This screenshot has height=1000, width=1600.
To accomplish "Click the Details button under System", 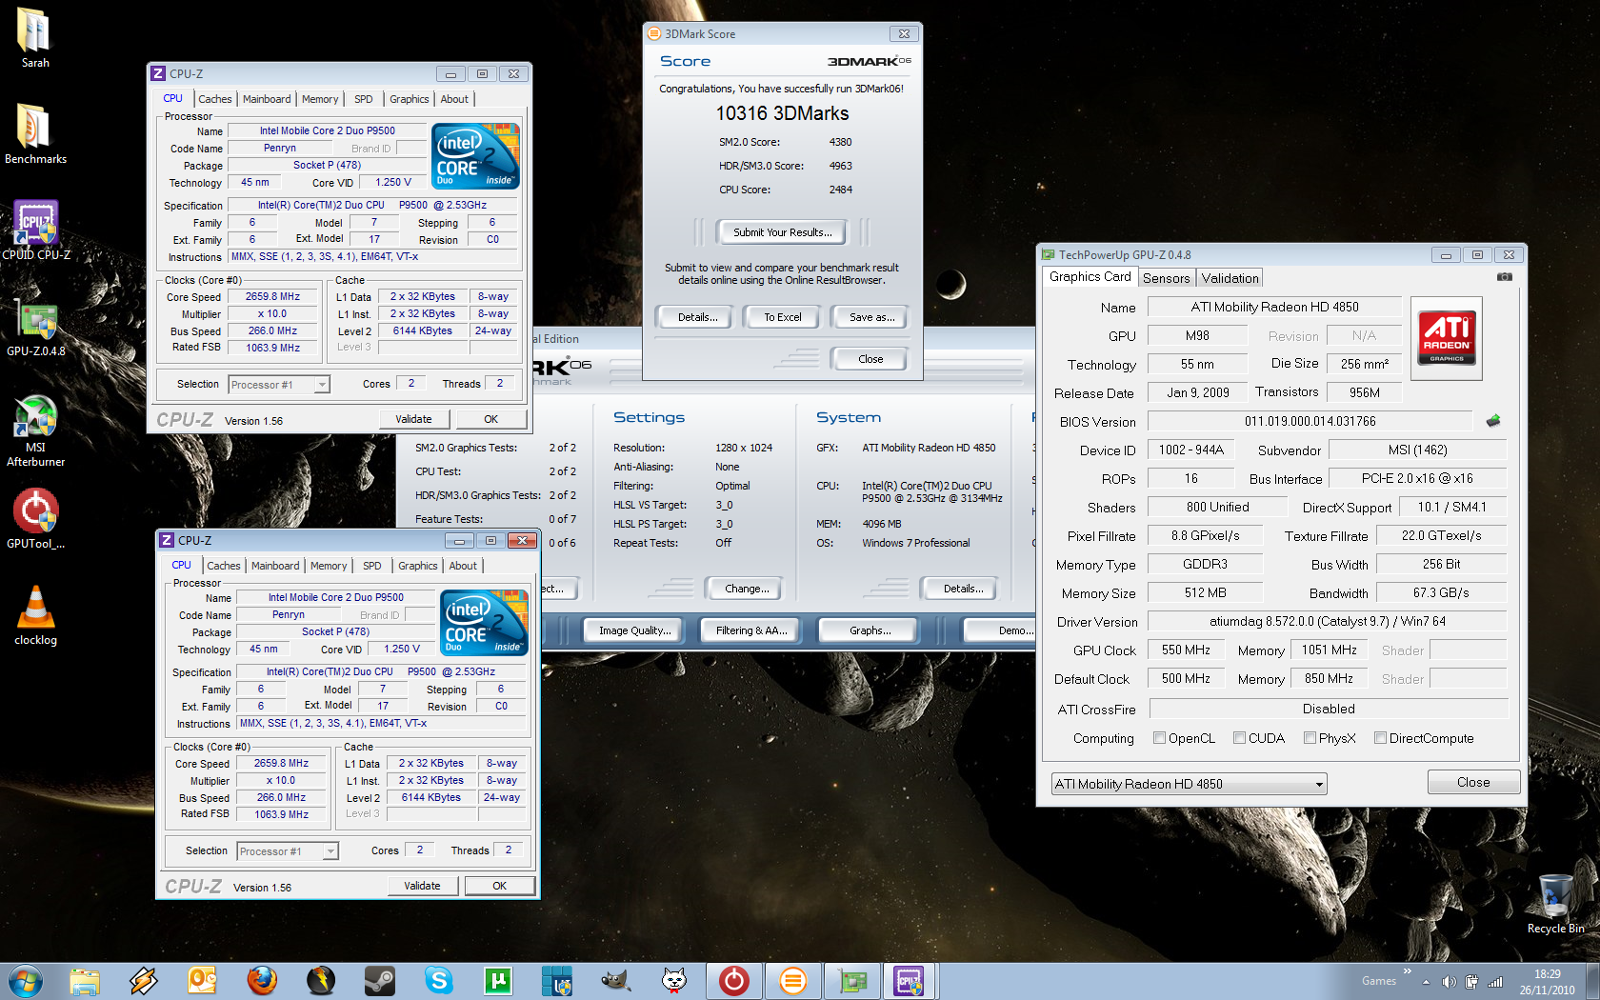I will pos(963,589).
